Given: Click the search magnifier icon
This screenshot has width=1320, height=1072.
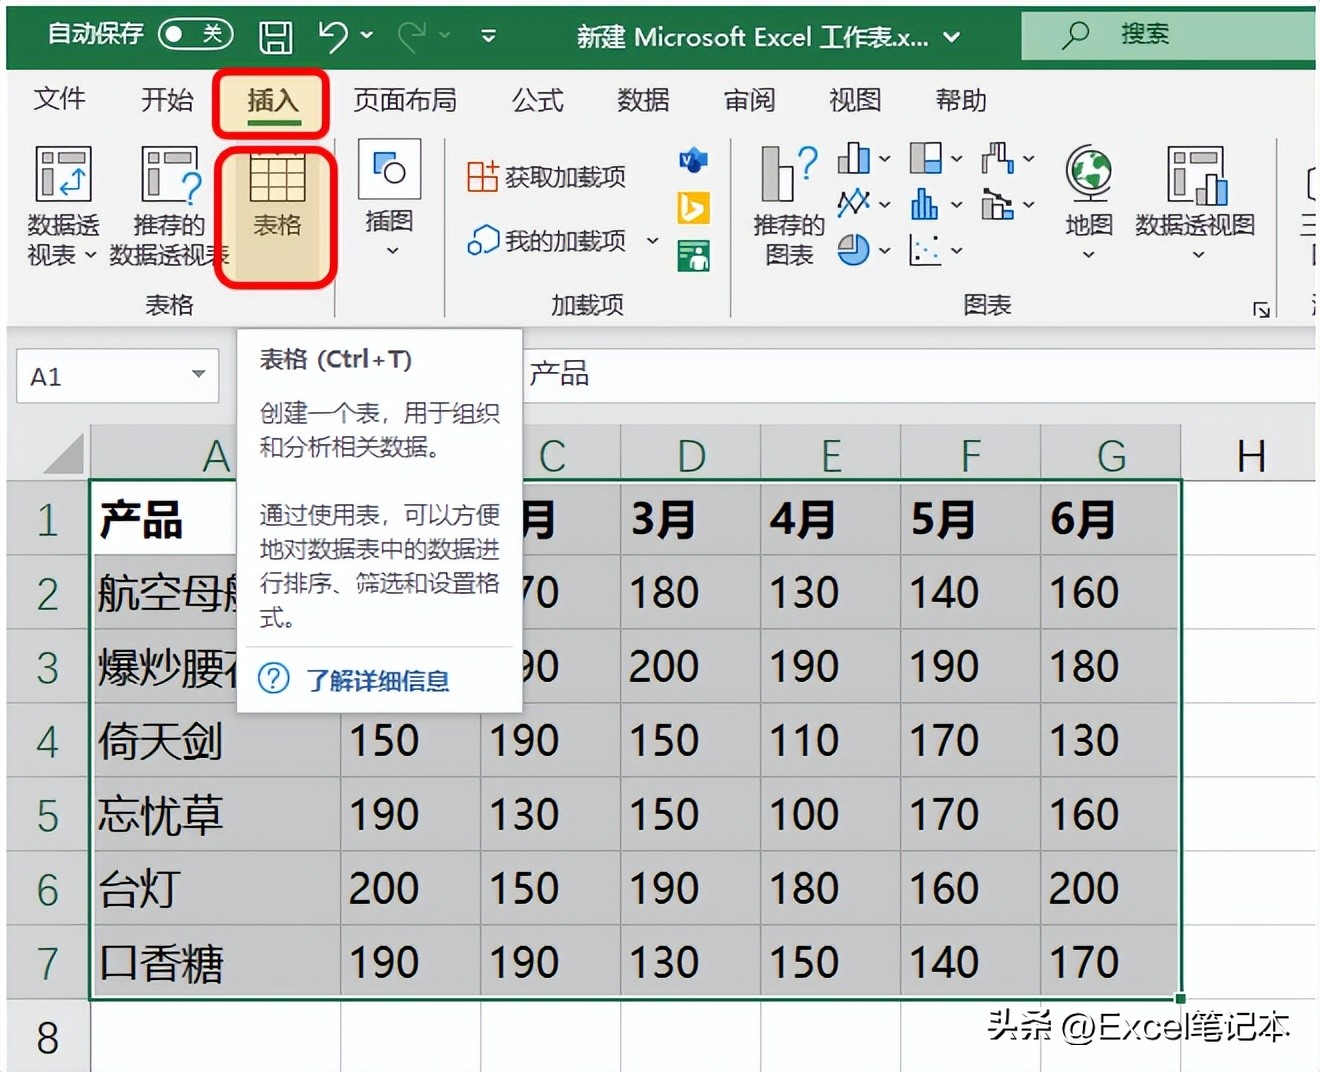Looking at the screenshot, I should click(x=1075, y=36).
